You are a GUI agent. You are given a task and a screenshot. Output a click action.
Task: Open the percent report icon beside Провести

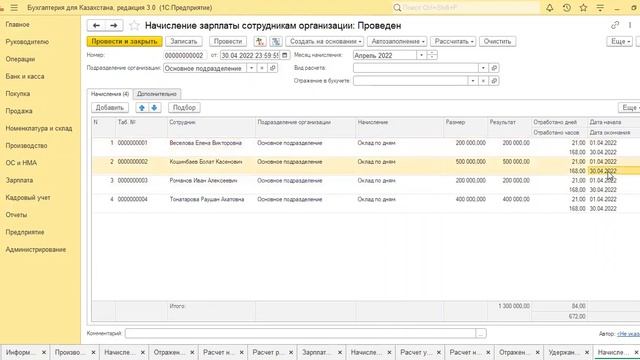pyautogui.click(x=276, y=41)
